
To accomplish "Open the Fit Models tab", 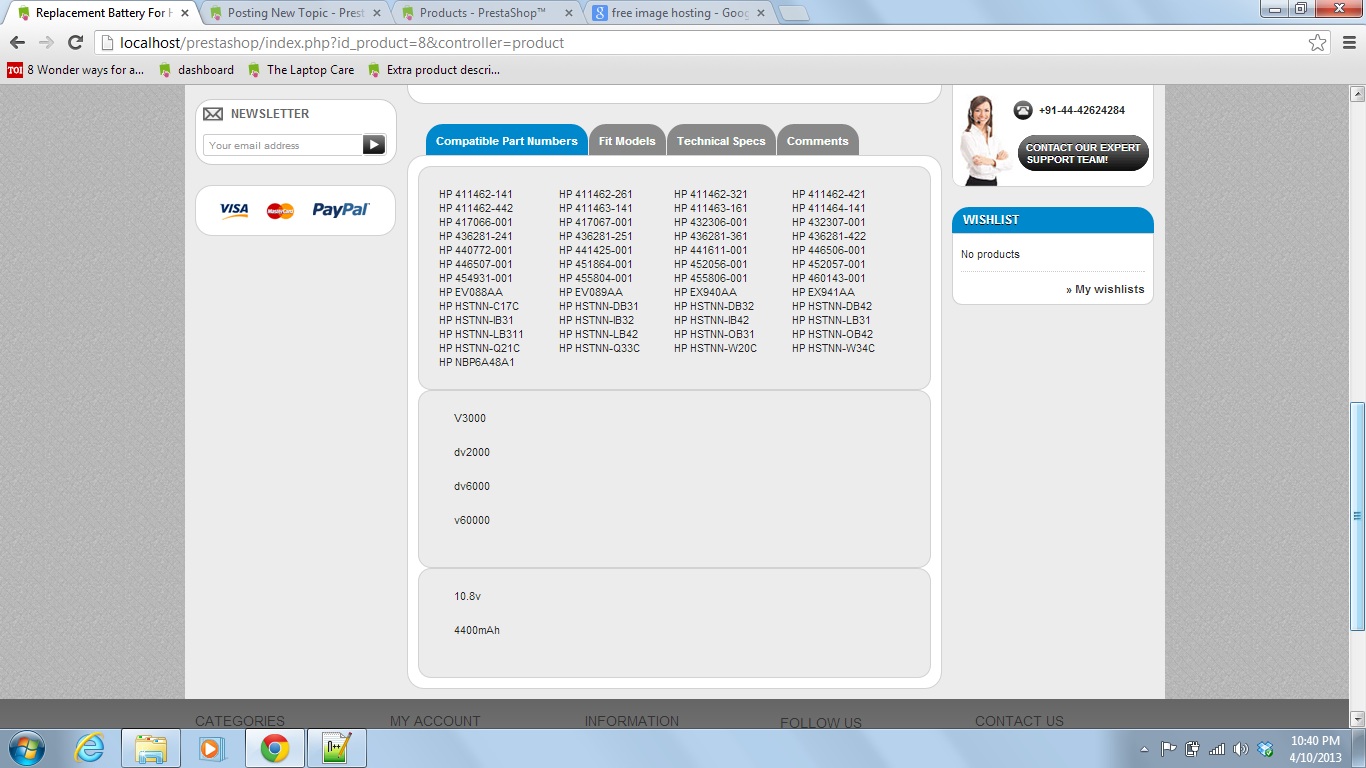I will (627, 140).
